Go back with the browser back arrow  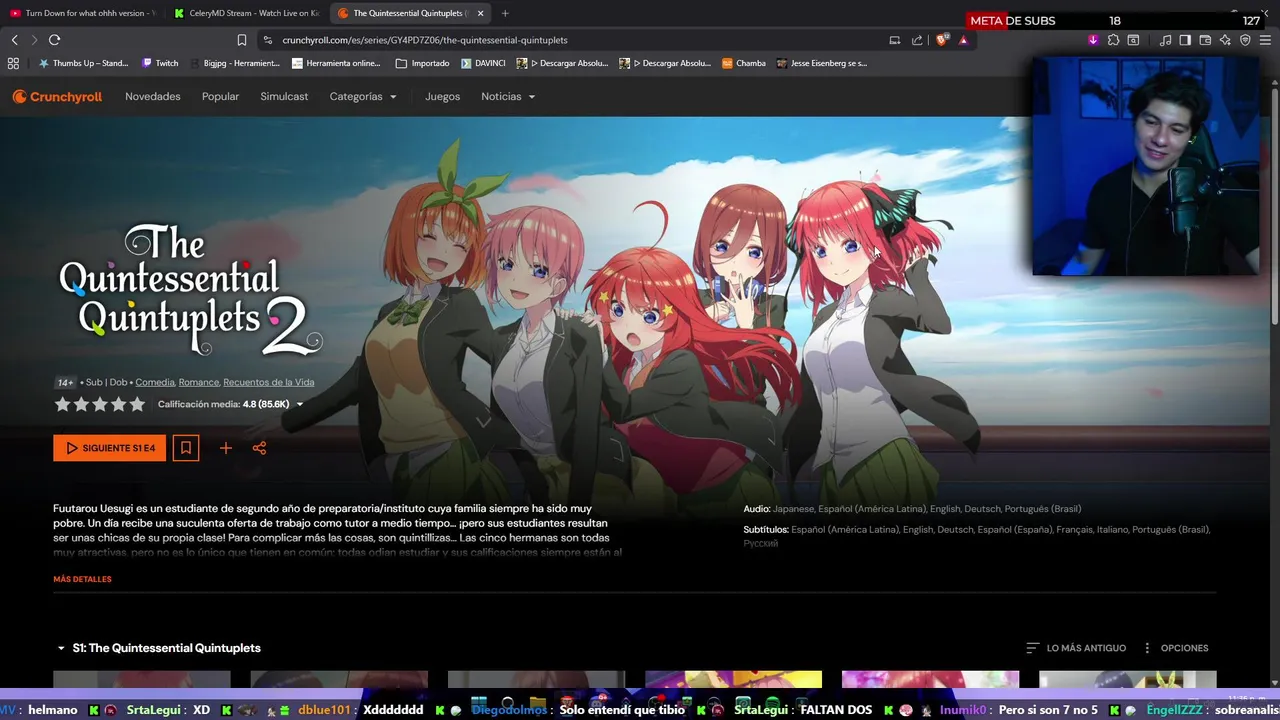point(14,40)
